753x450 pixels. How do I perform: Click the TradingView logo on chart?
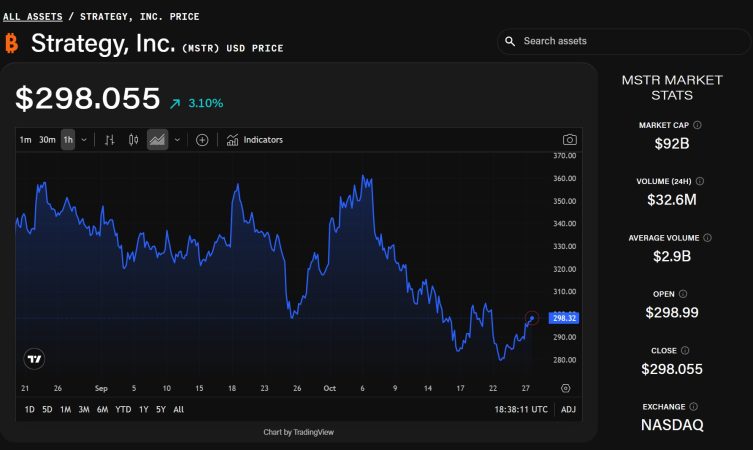(x=35, y=359)
